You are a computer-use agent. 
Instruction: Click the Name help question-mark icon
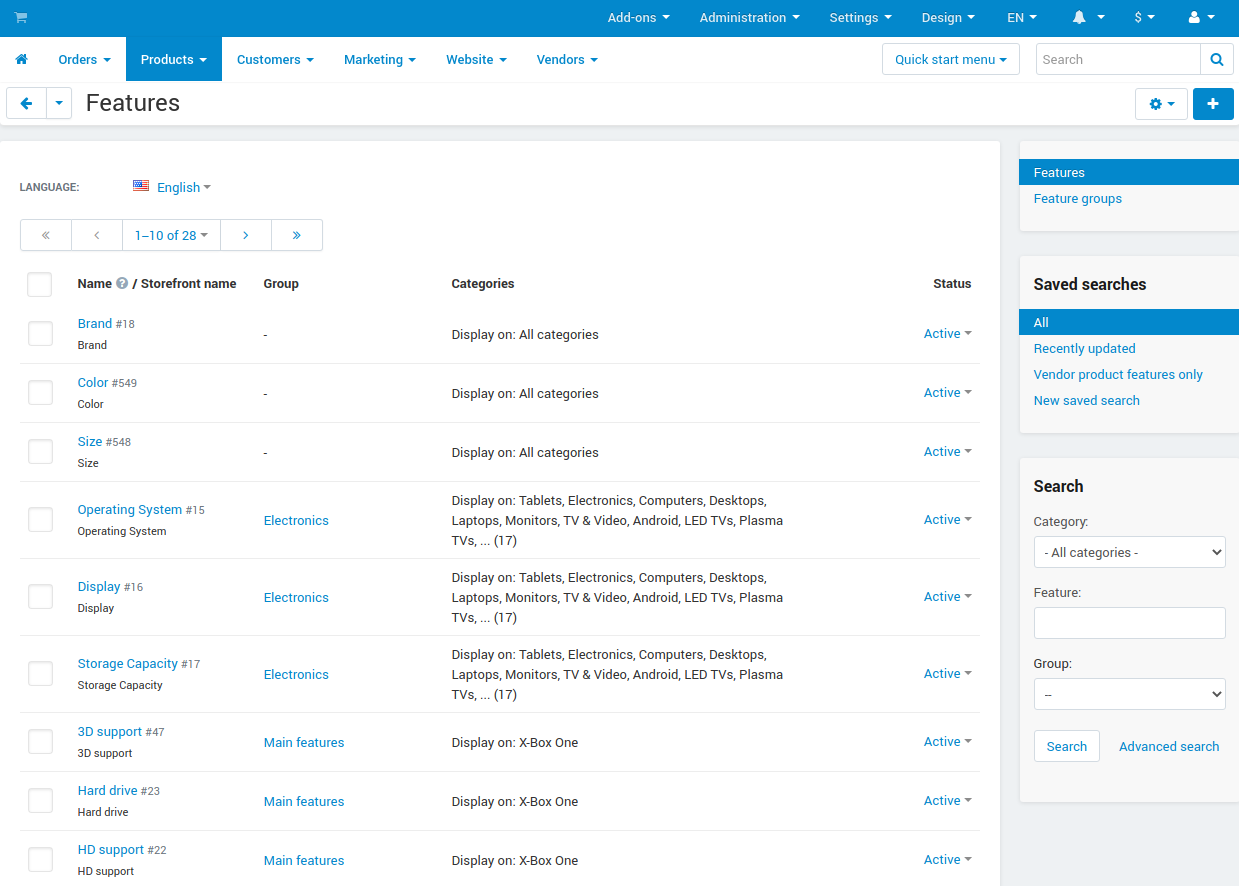coord(122,284)
